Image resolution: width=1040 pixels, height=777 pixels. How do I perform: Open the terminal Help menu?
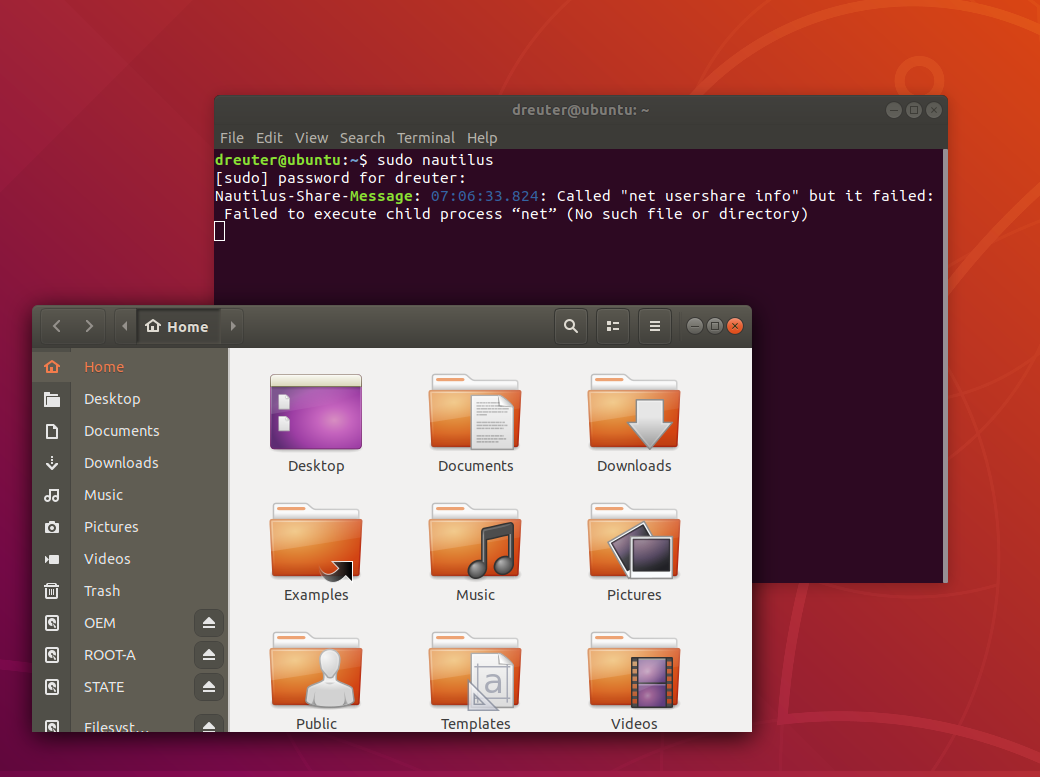pos(482,138)
